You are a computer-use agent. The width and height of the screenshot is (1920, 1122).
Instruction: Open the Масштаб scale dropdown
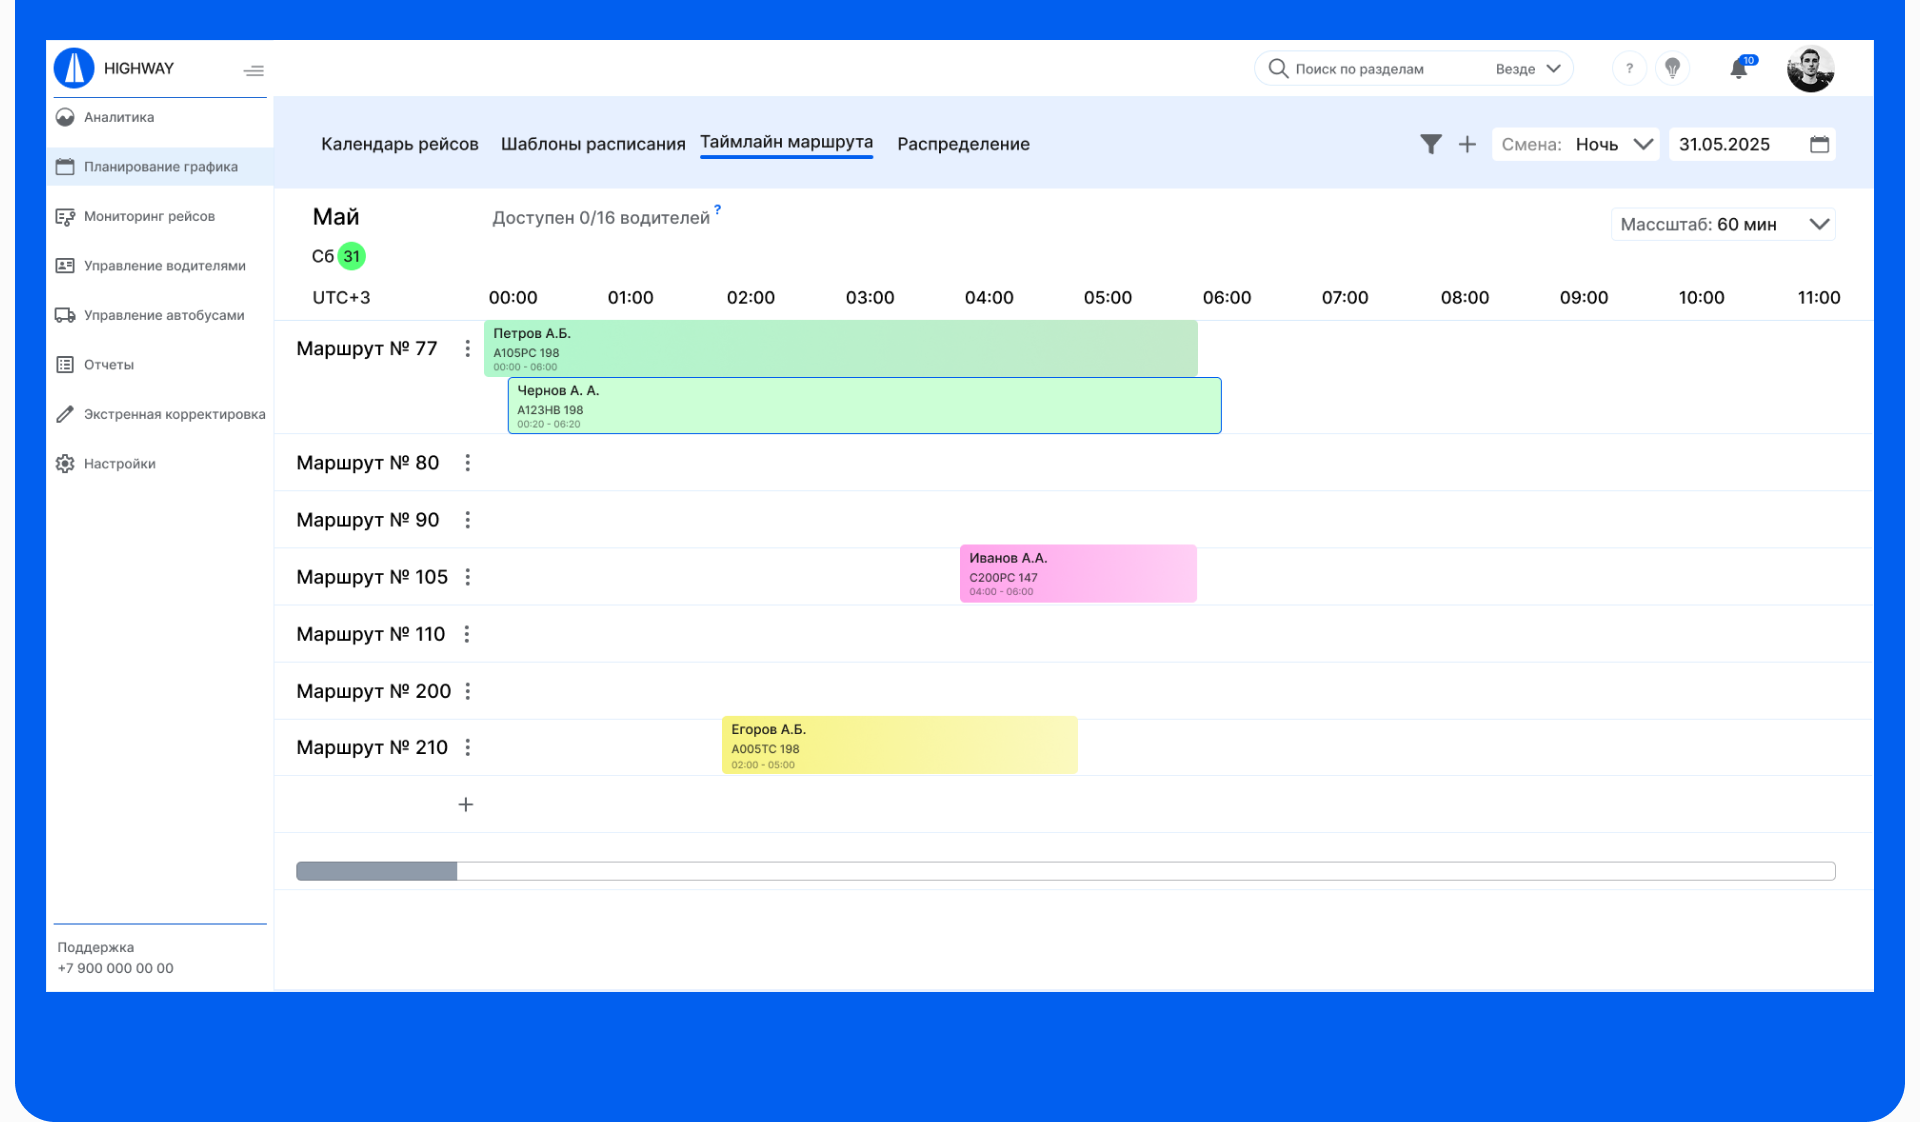(1722, 224)
